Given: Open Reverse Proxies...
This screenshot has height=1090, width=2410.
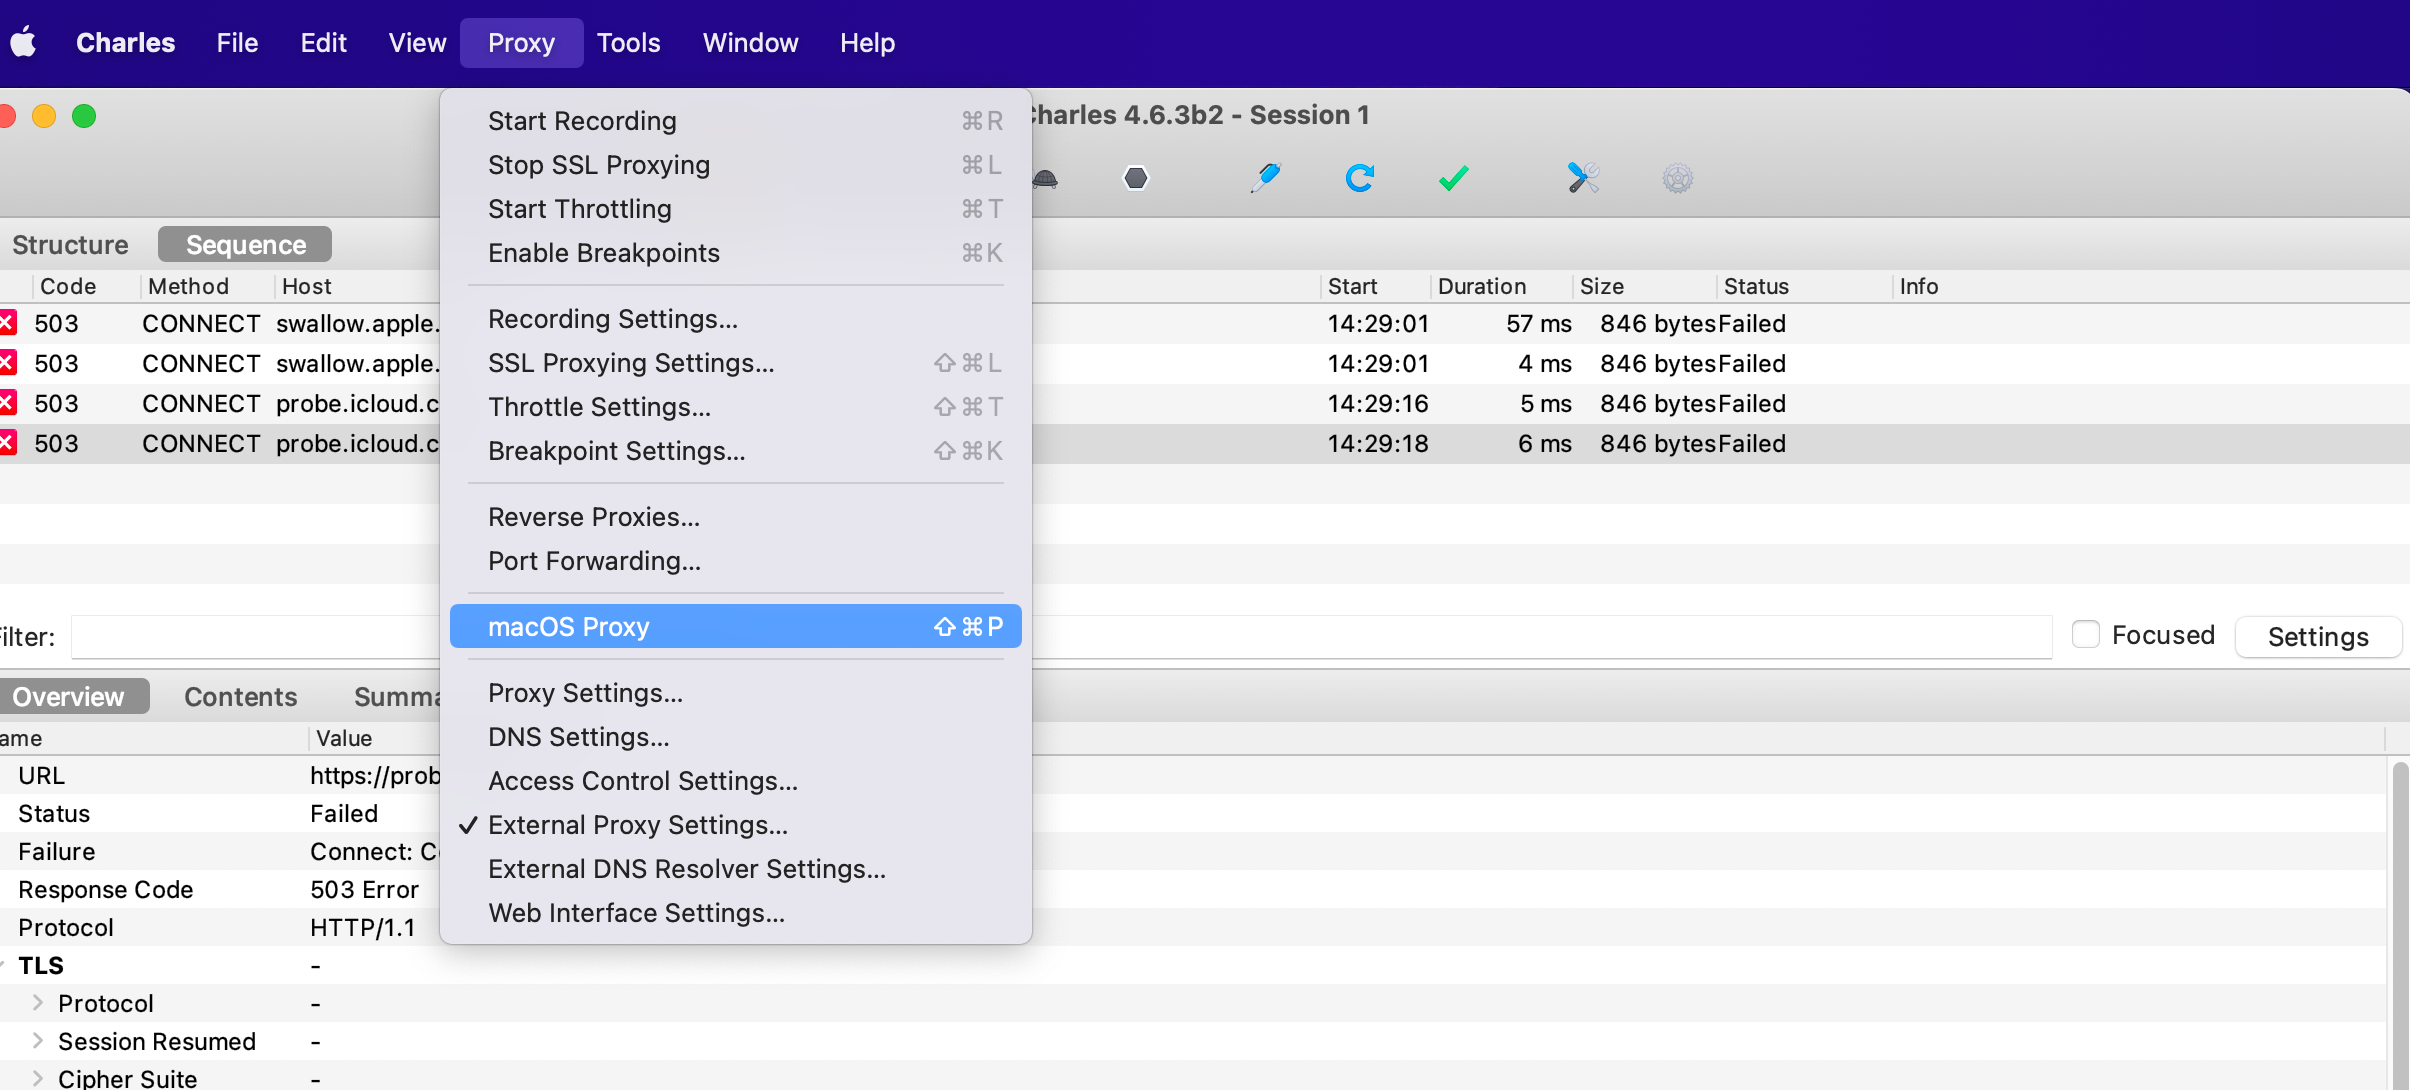Looking at the screenshot, I should 736,517.
